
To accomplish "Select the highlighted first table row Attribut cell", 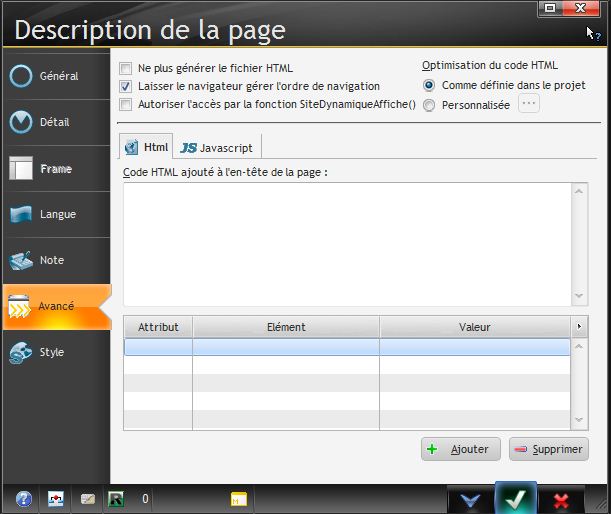I will coord(158,347).
